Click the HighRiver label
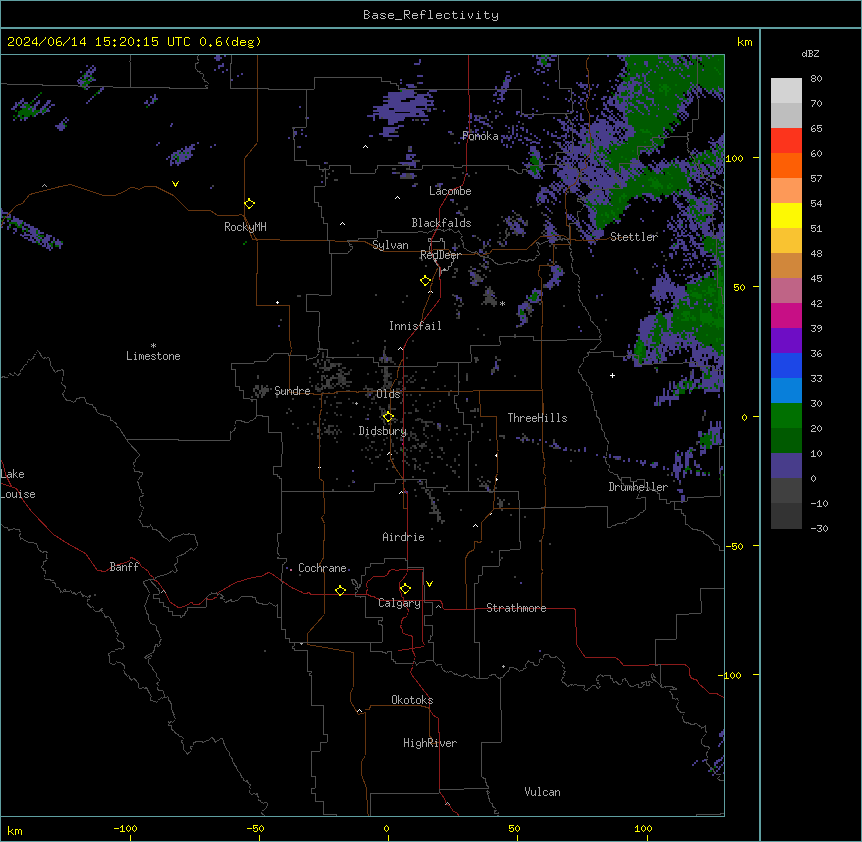The width and height of the screenshot is (862, 842). click(430, 743)
